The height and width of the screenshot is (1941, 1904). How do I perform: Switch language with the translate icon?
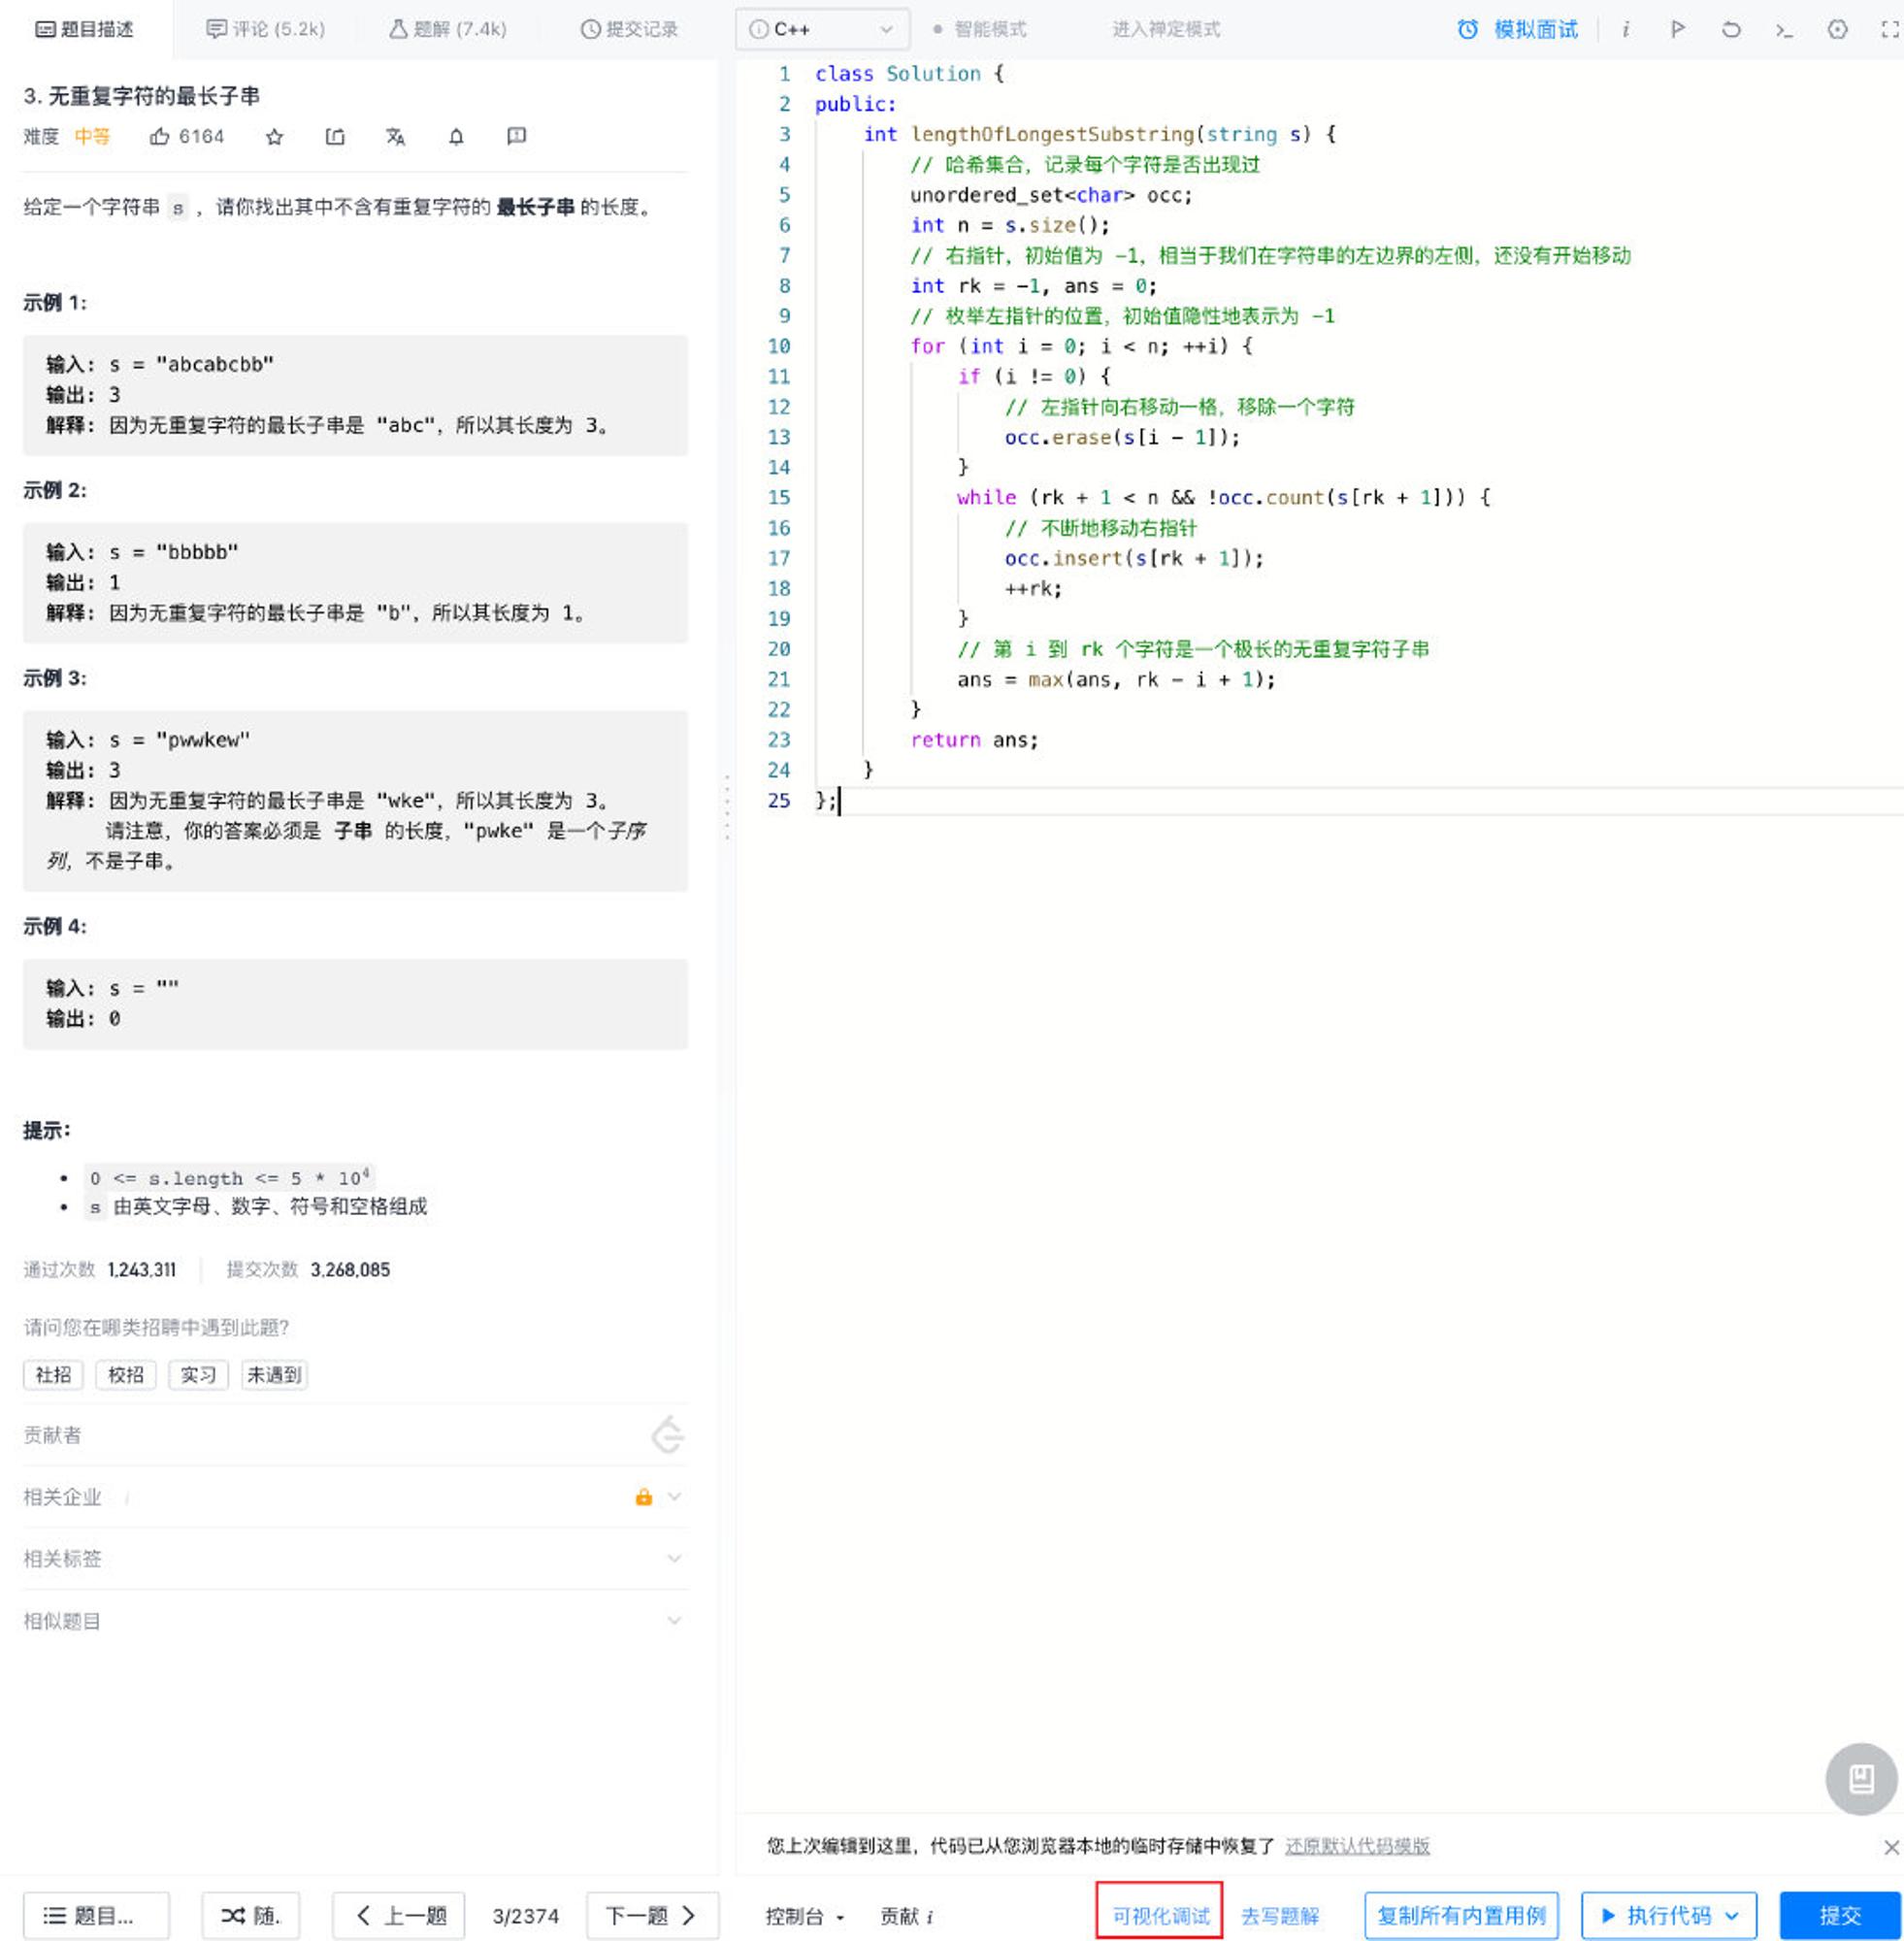(395, 136)
